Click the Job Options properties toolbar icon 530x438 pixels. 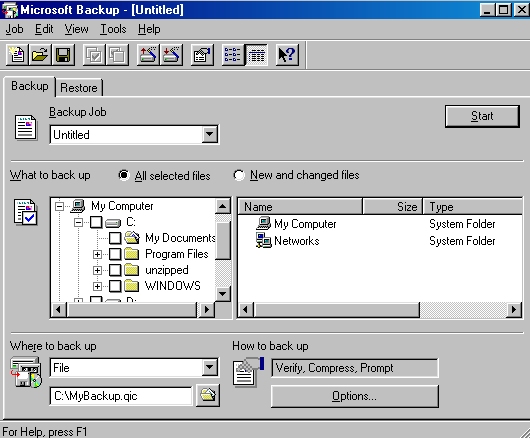click(x=202, y=55)
